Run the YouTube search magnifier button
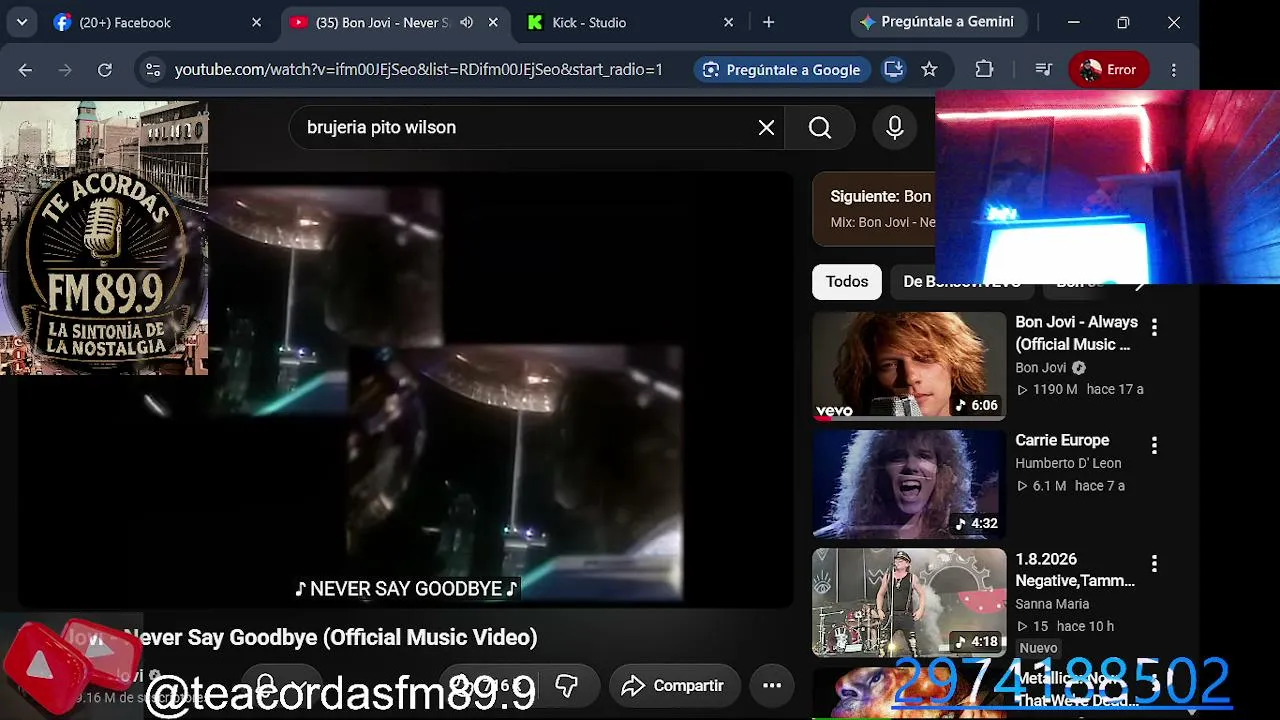The image size is (1280, 720). point(820,128)
